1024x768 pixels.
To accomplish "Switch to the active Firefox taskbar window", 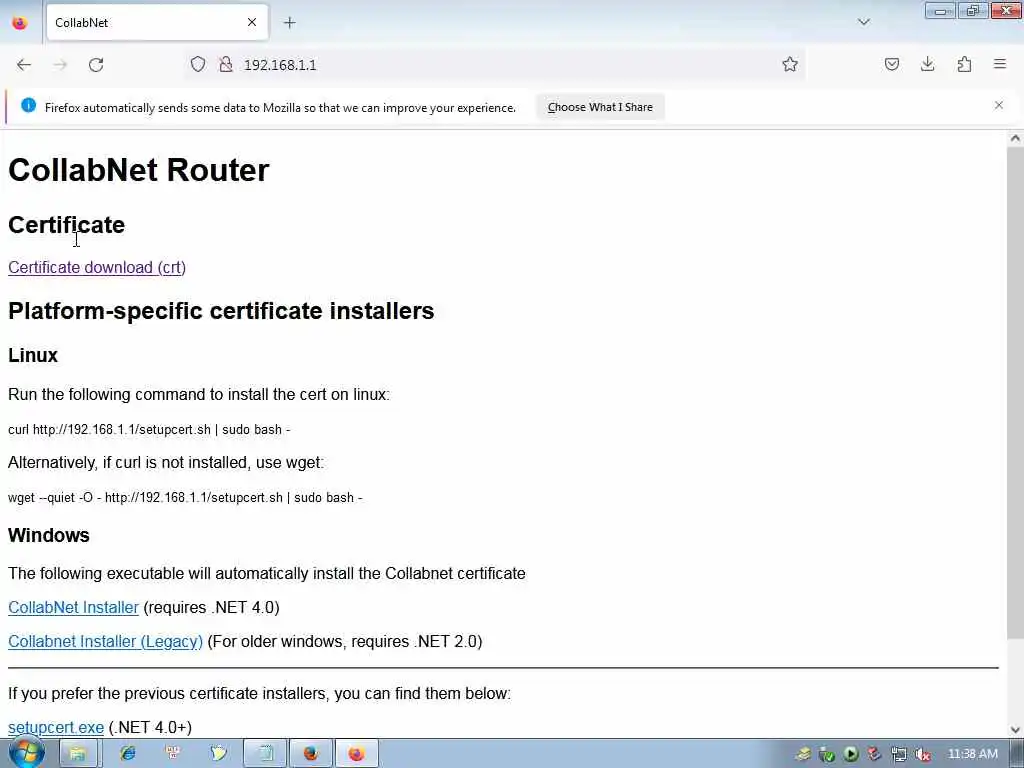I will click(357, 754).
